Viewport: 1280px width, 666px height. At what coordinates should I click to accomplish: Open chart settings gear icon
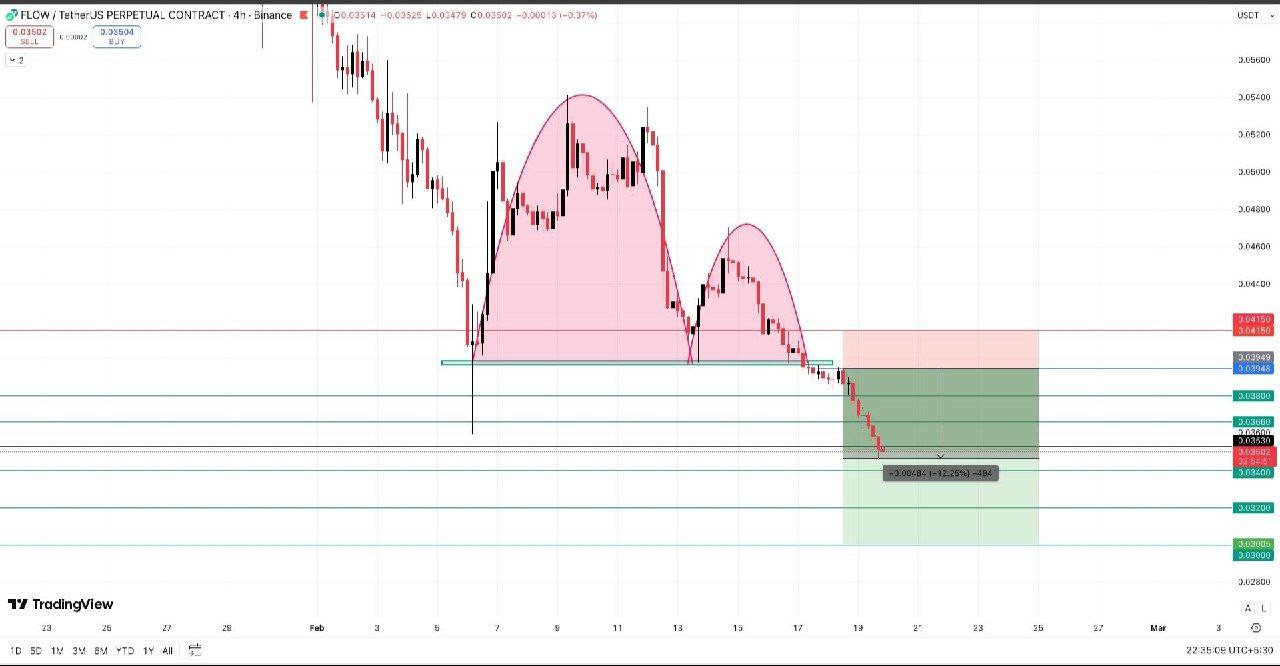coord(1255,628)
